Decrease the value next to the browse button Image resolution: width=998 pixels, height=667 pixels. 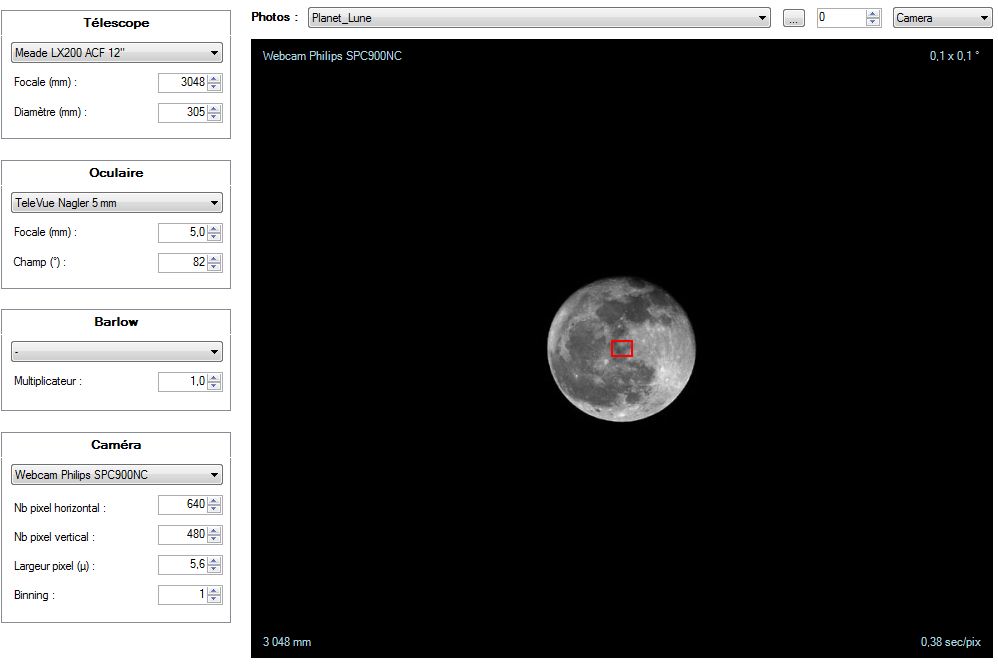pyautogui.click(x=873, y=22)
